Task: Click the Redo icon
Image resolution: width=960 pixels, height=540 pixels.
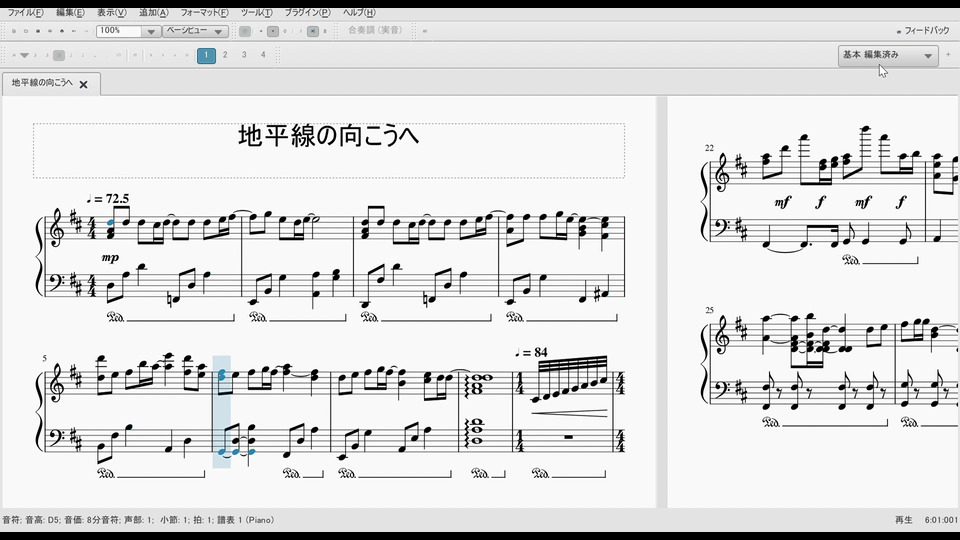Action: [x=86, y=31]
